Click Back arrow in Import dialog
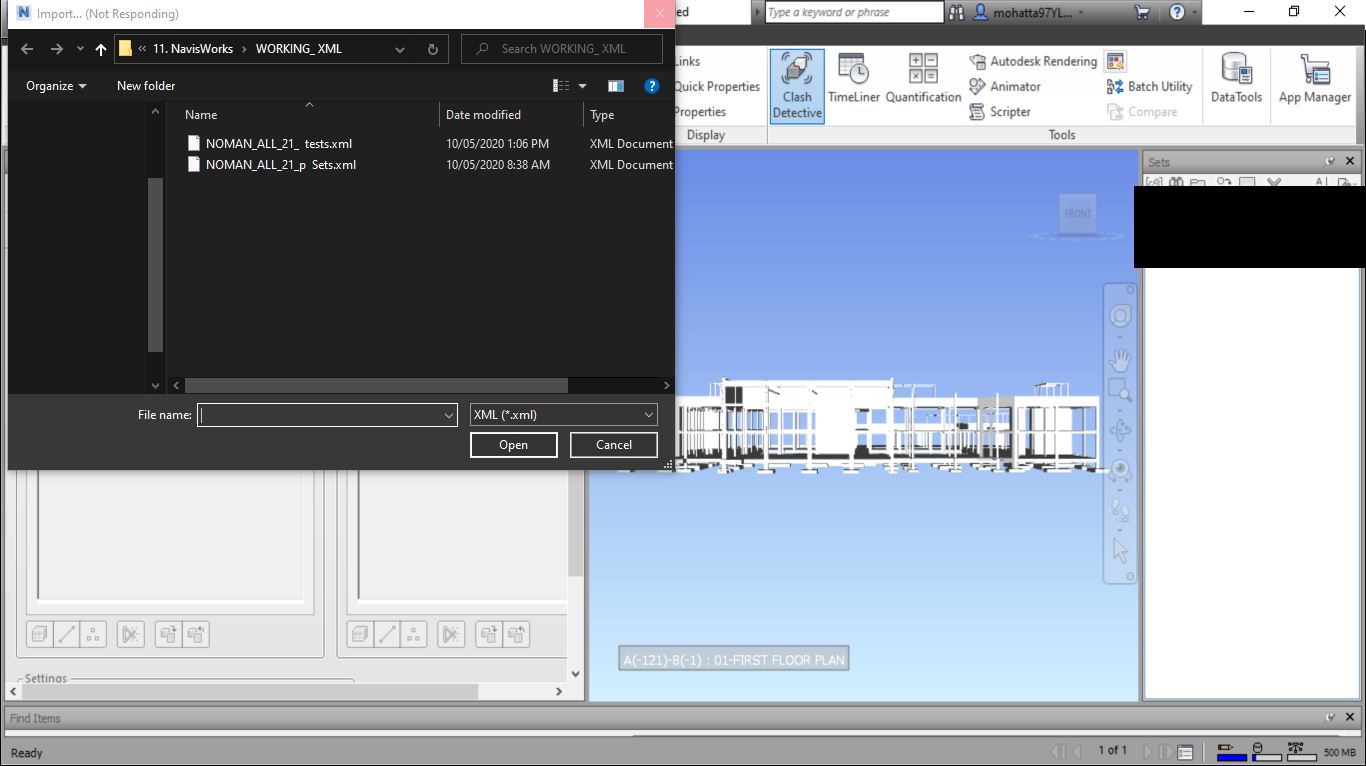1366x766 pixels. click(x=27, y=49)
